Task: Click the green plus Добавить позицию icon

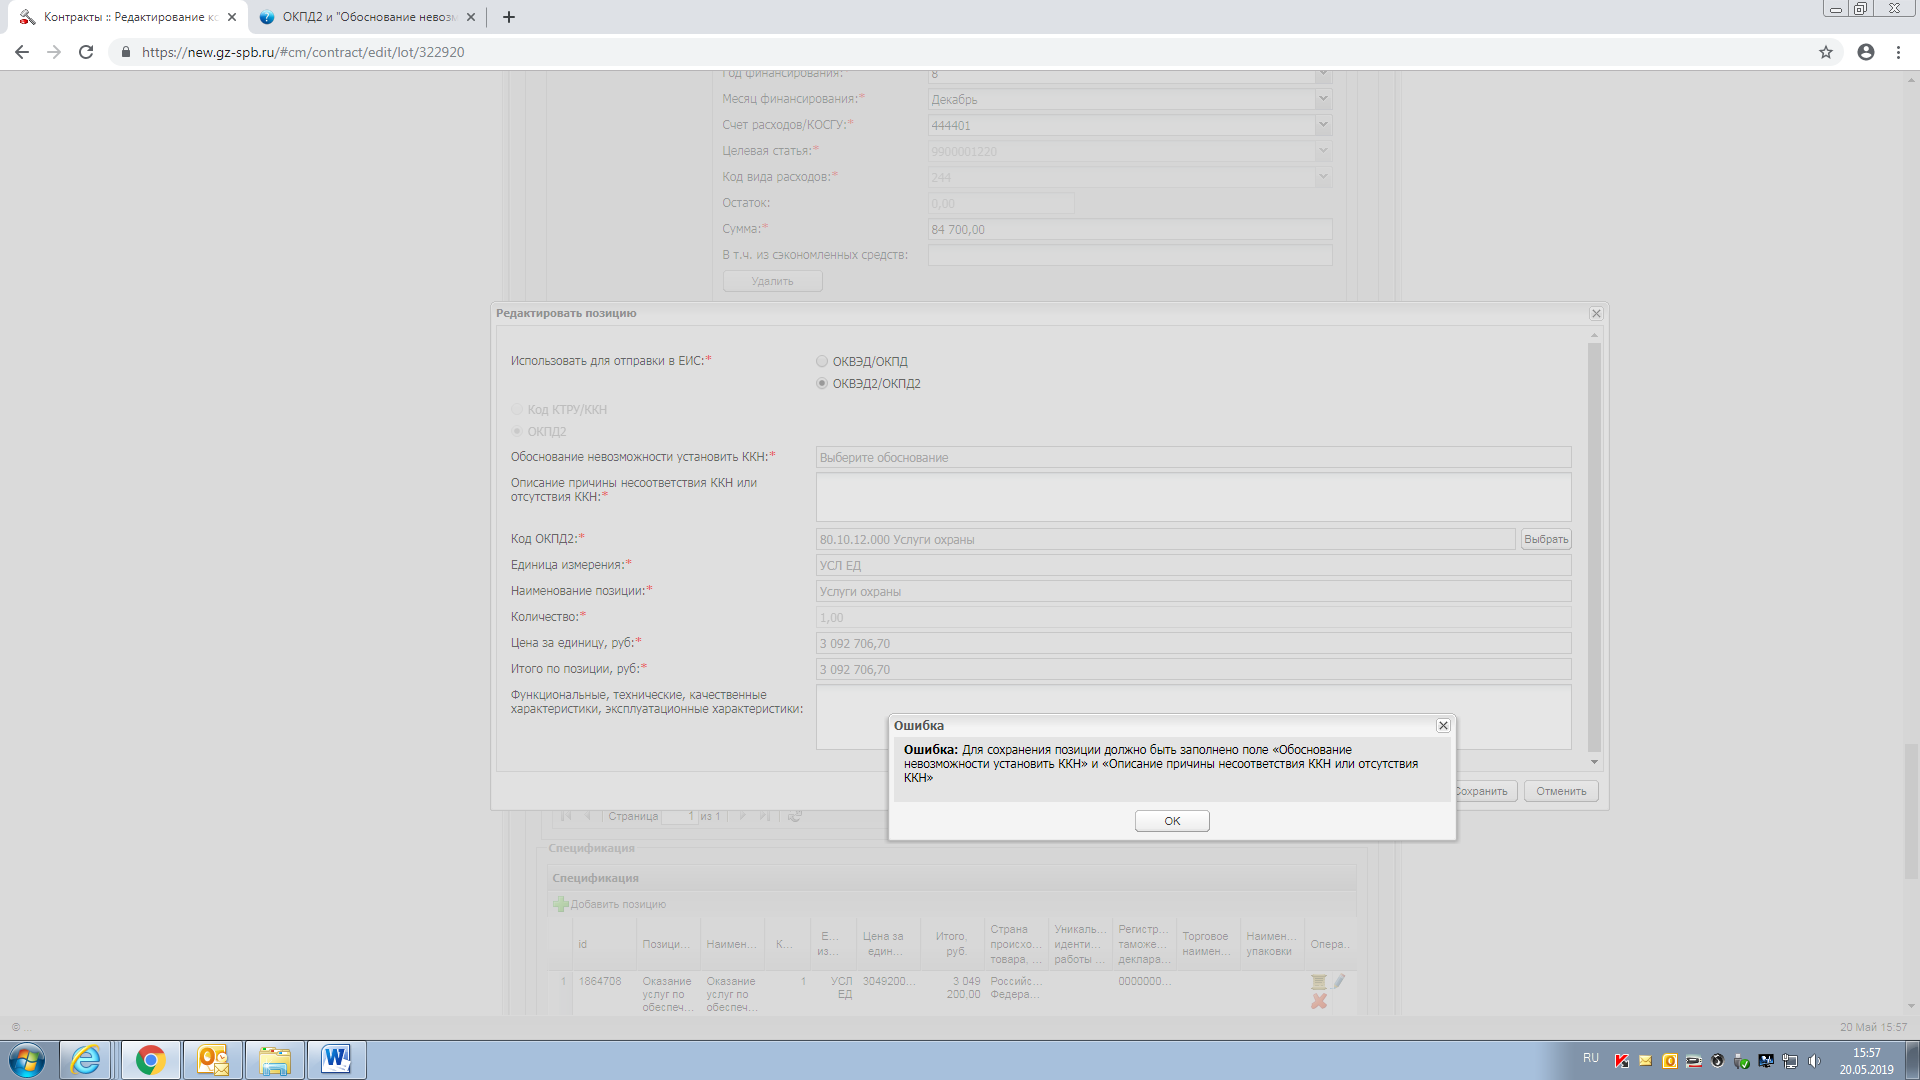Action: point(561,904)
